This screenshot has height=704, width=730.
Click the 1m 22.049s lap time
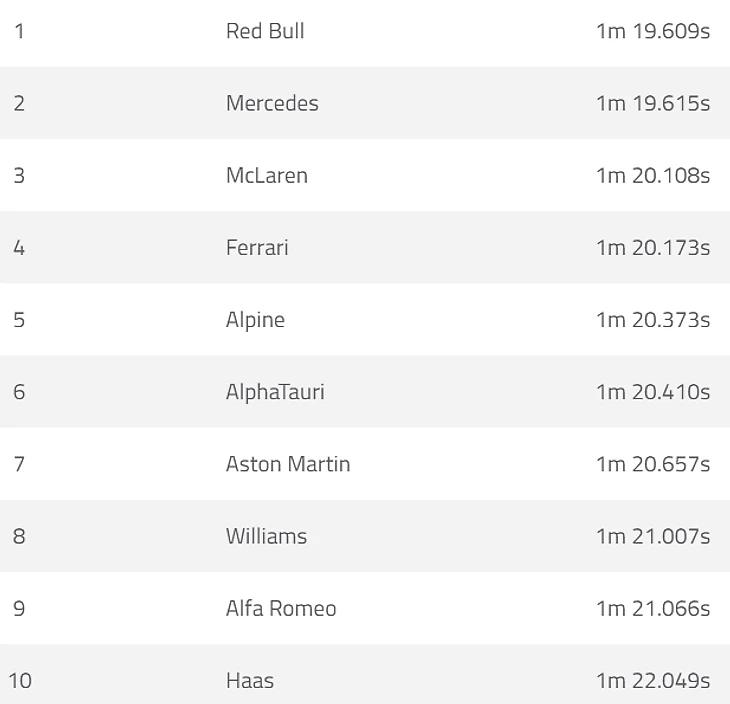[x=653, y=681]
